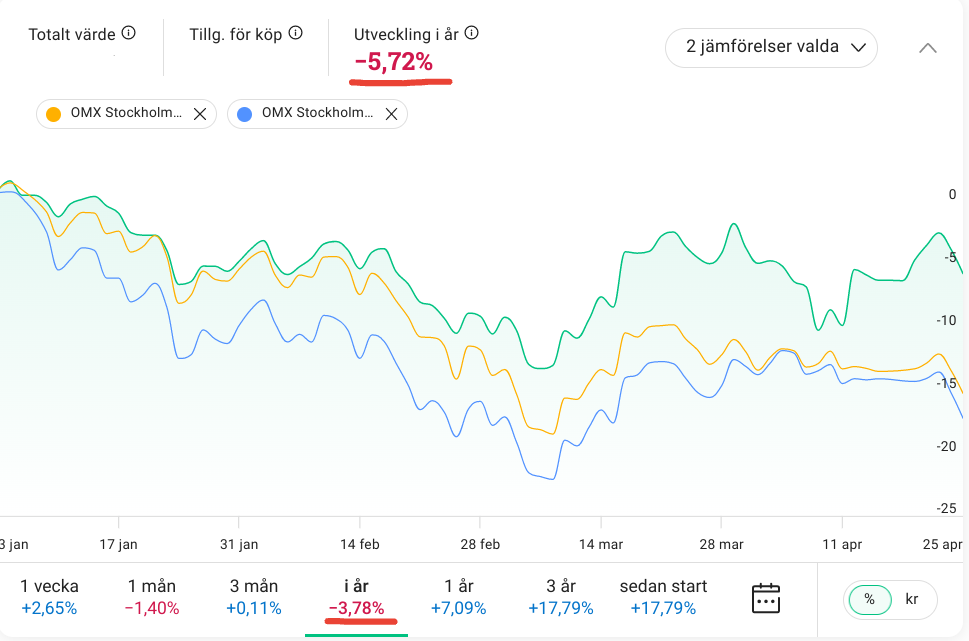
Task: Click info icon next to Utveckling i år
Action: [472, 33]
